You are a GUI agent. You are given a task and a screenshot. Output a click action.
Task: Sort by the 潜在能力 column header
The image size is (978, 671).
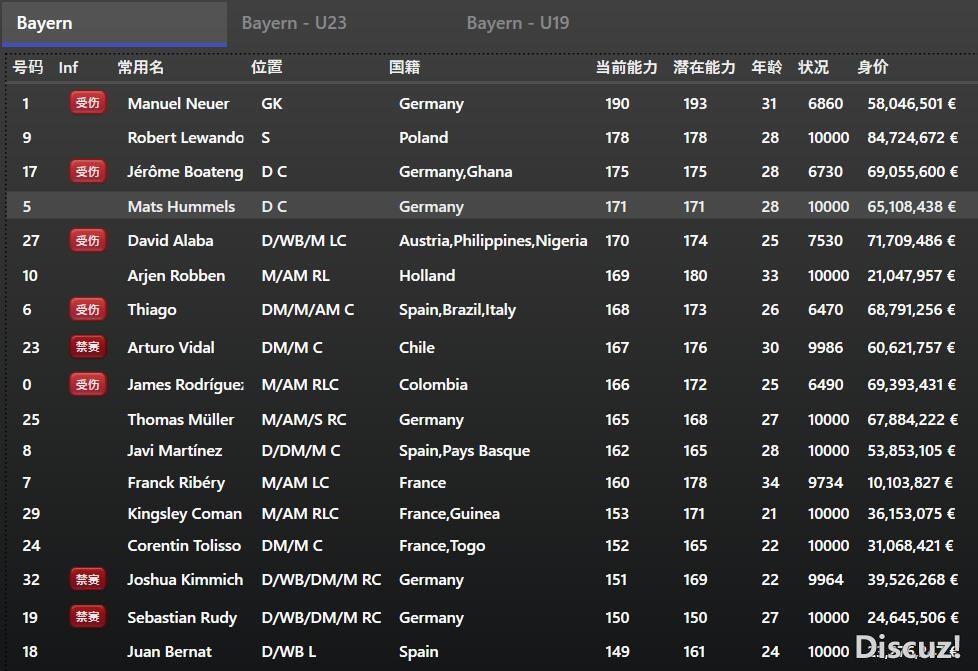704,67
